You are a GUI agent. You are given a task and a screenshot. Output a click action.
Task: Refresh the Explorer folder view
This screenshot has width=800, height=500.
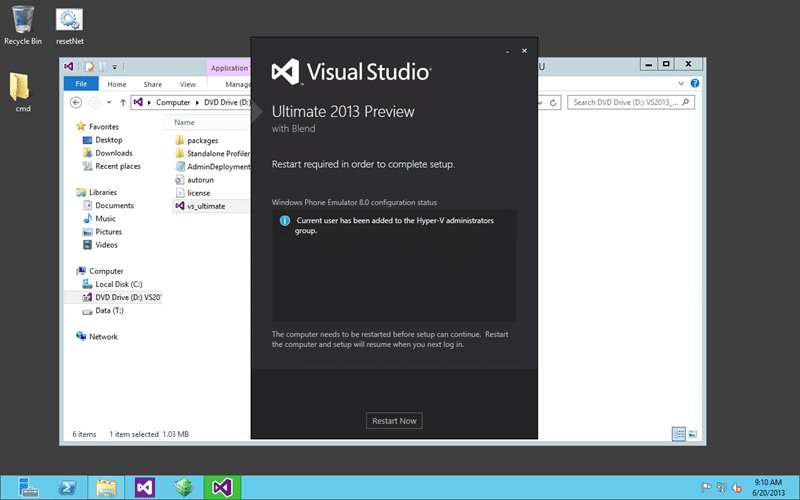[553, 103]
